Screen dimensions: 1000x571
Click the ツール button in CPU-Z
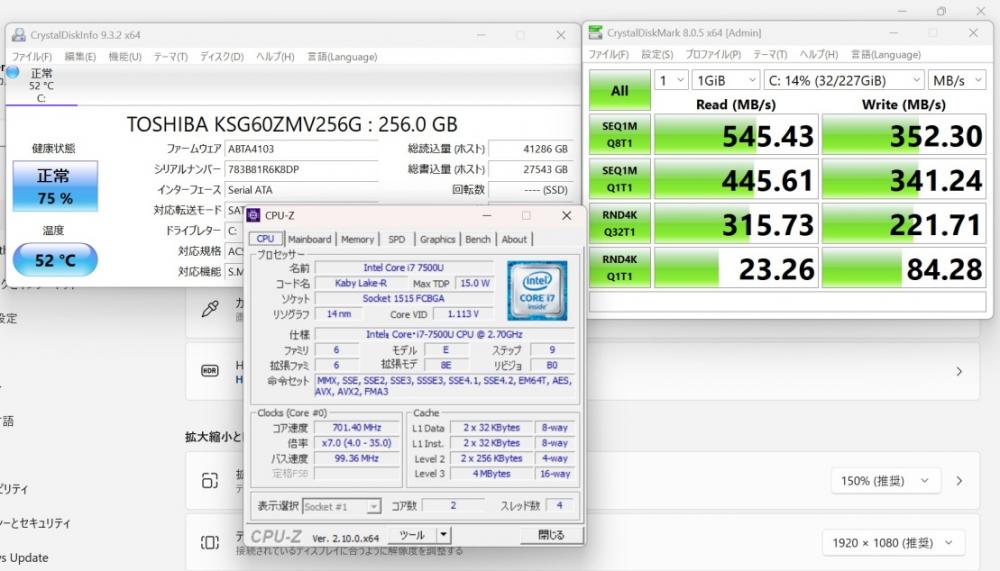(x=412, y=535)
